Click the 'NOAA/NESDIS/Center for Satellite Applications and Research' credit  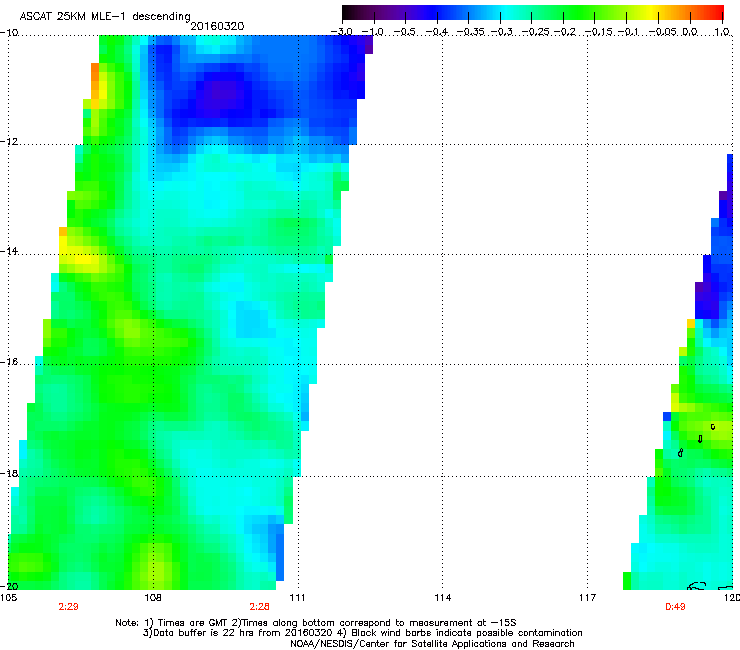pyautogui.click(x=432, y=644)
